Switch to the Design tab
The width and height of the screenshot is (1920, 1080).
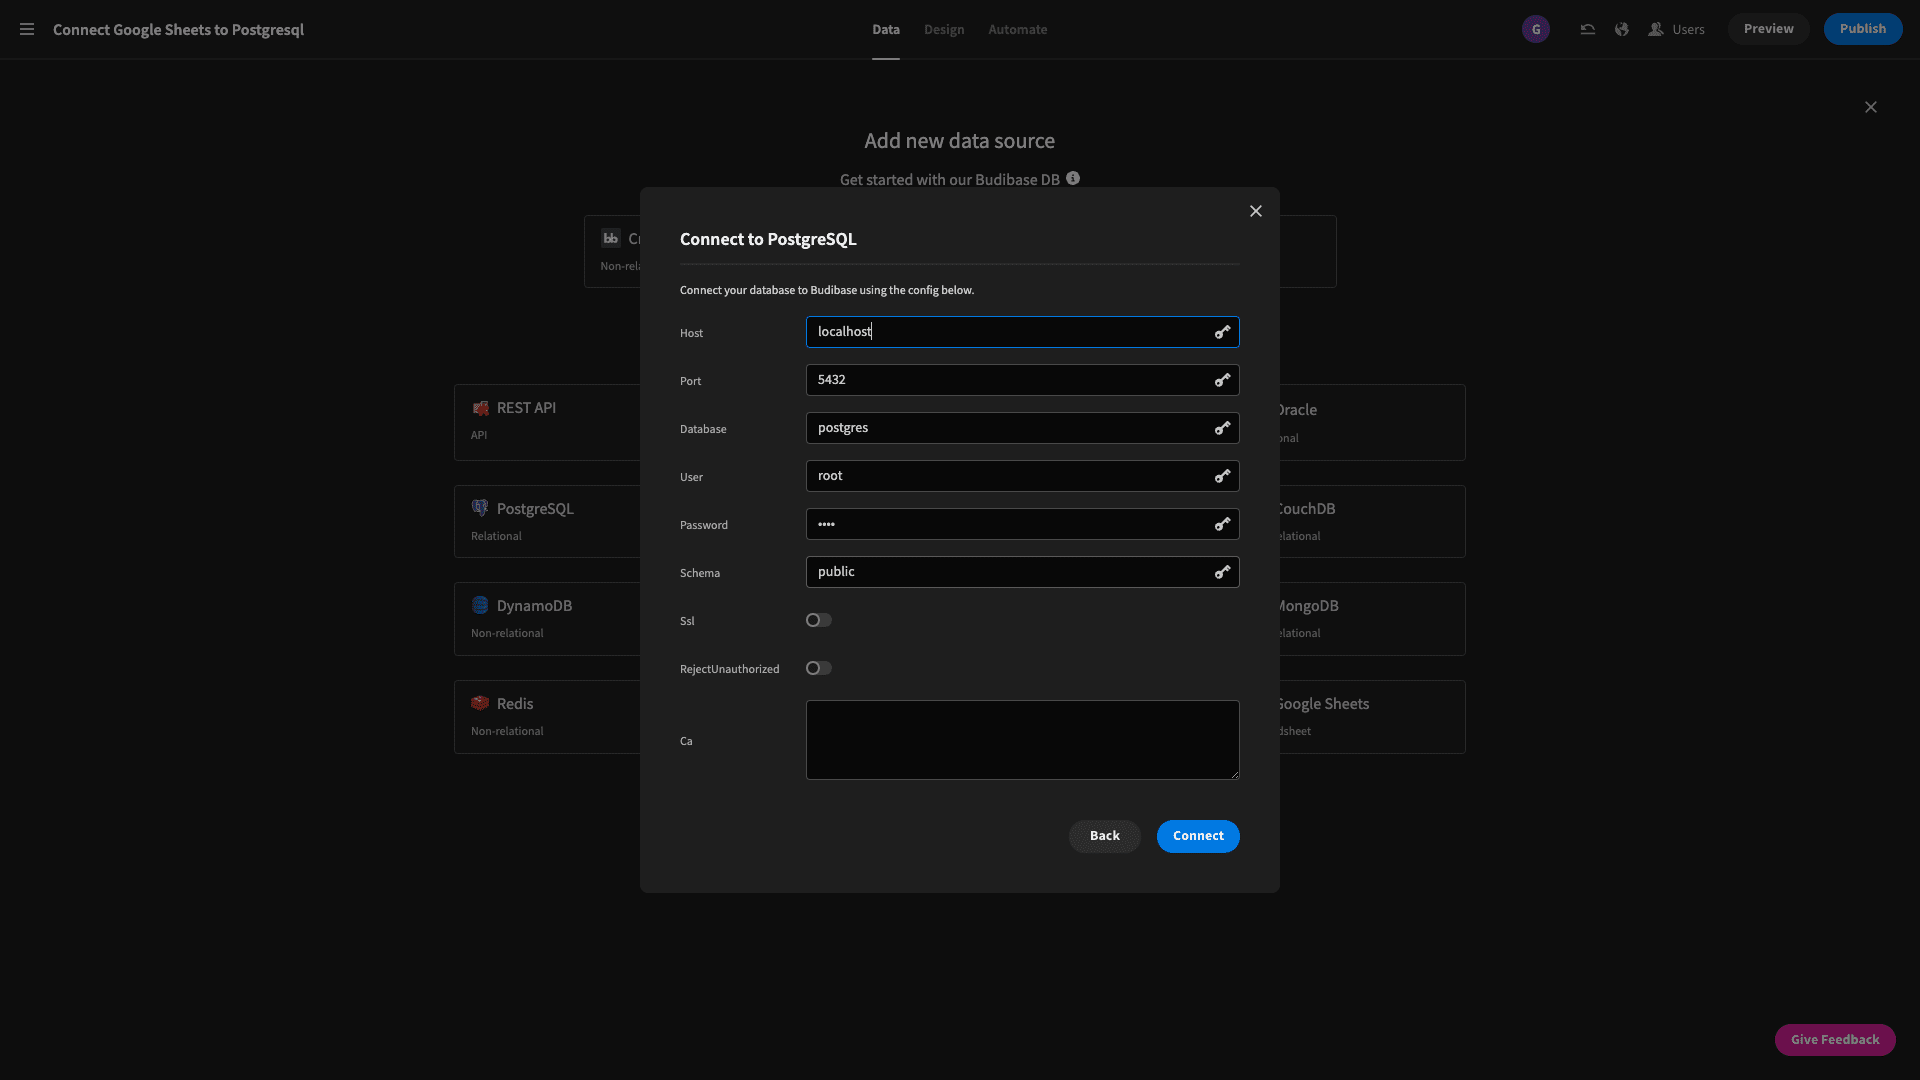[944, 30]
